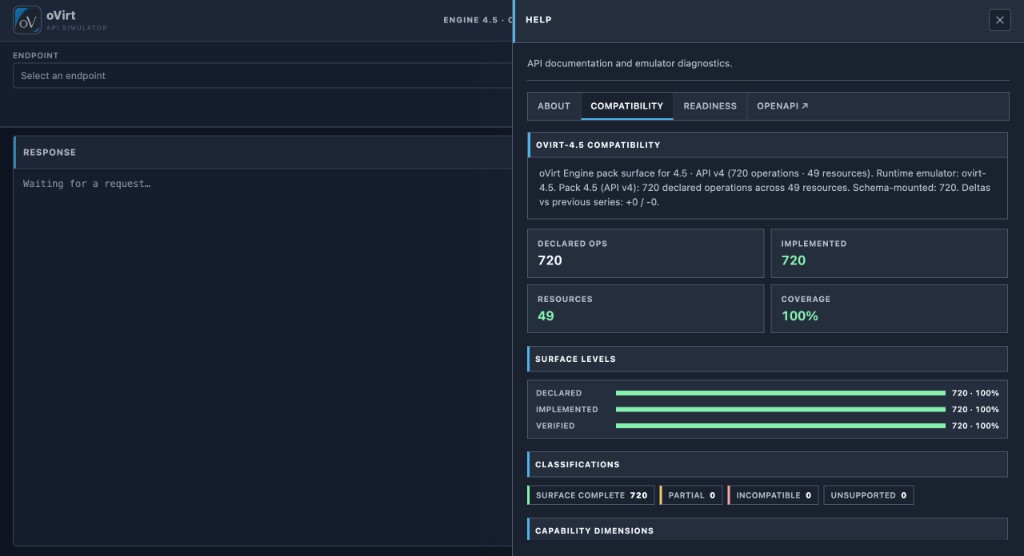Click the Declared Ops 720 card
The height and width of the screenshot is (556, 1024).
645,253
